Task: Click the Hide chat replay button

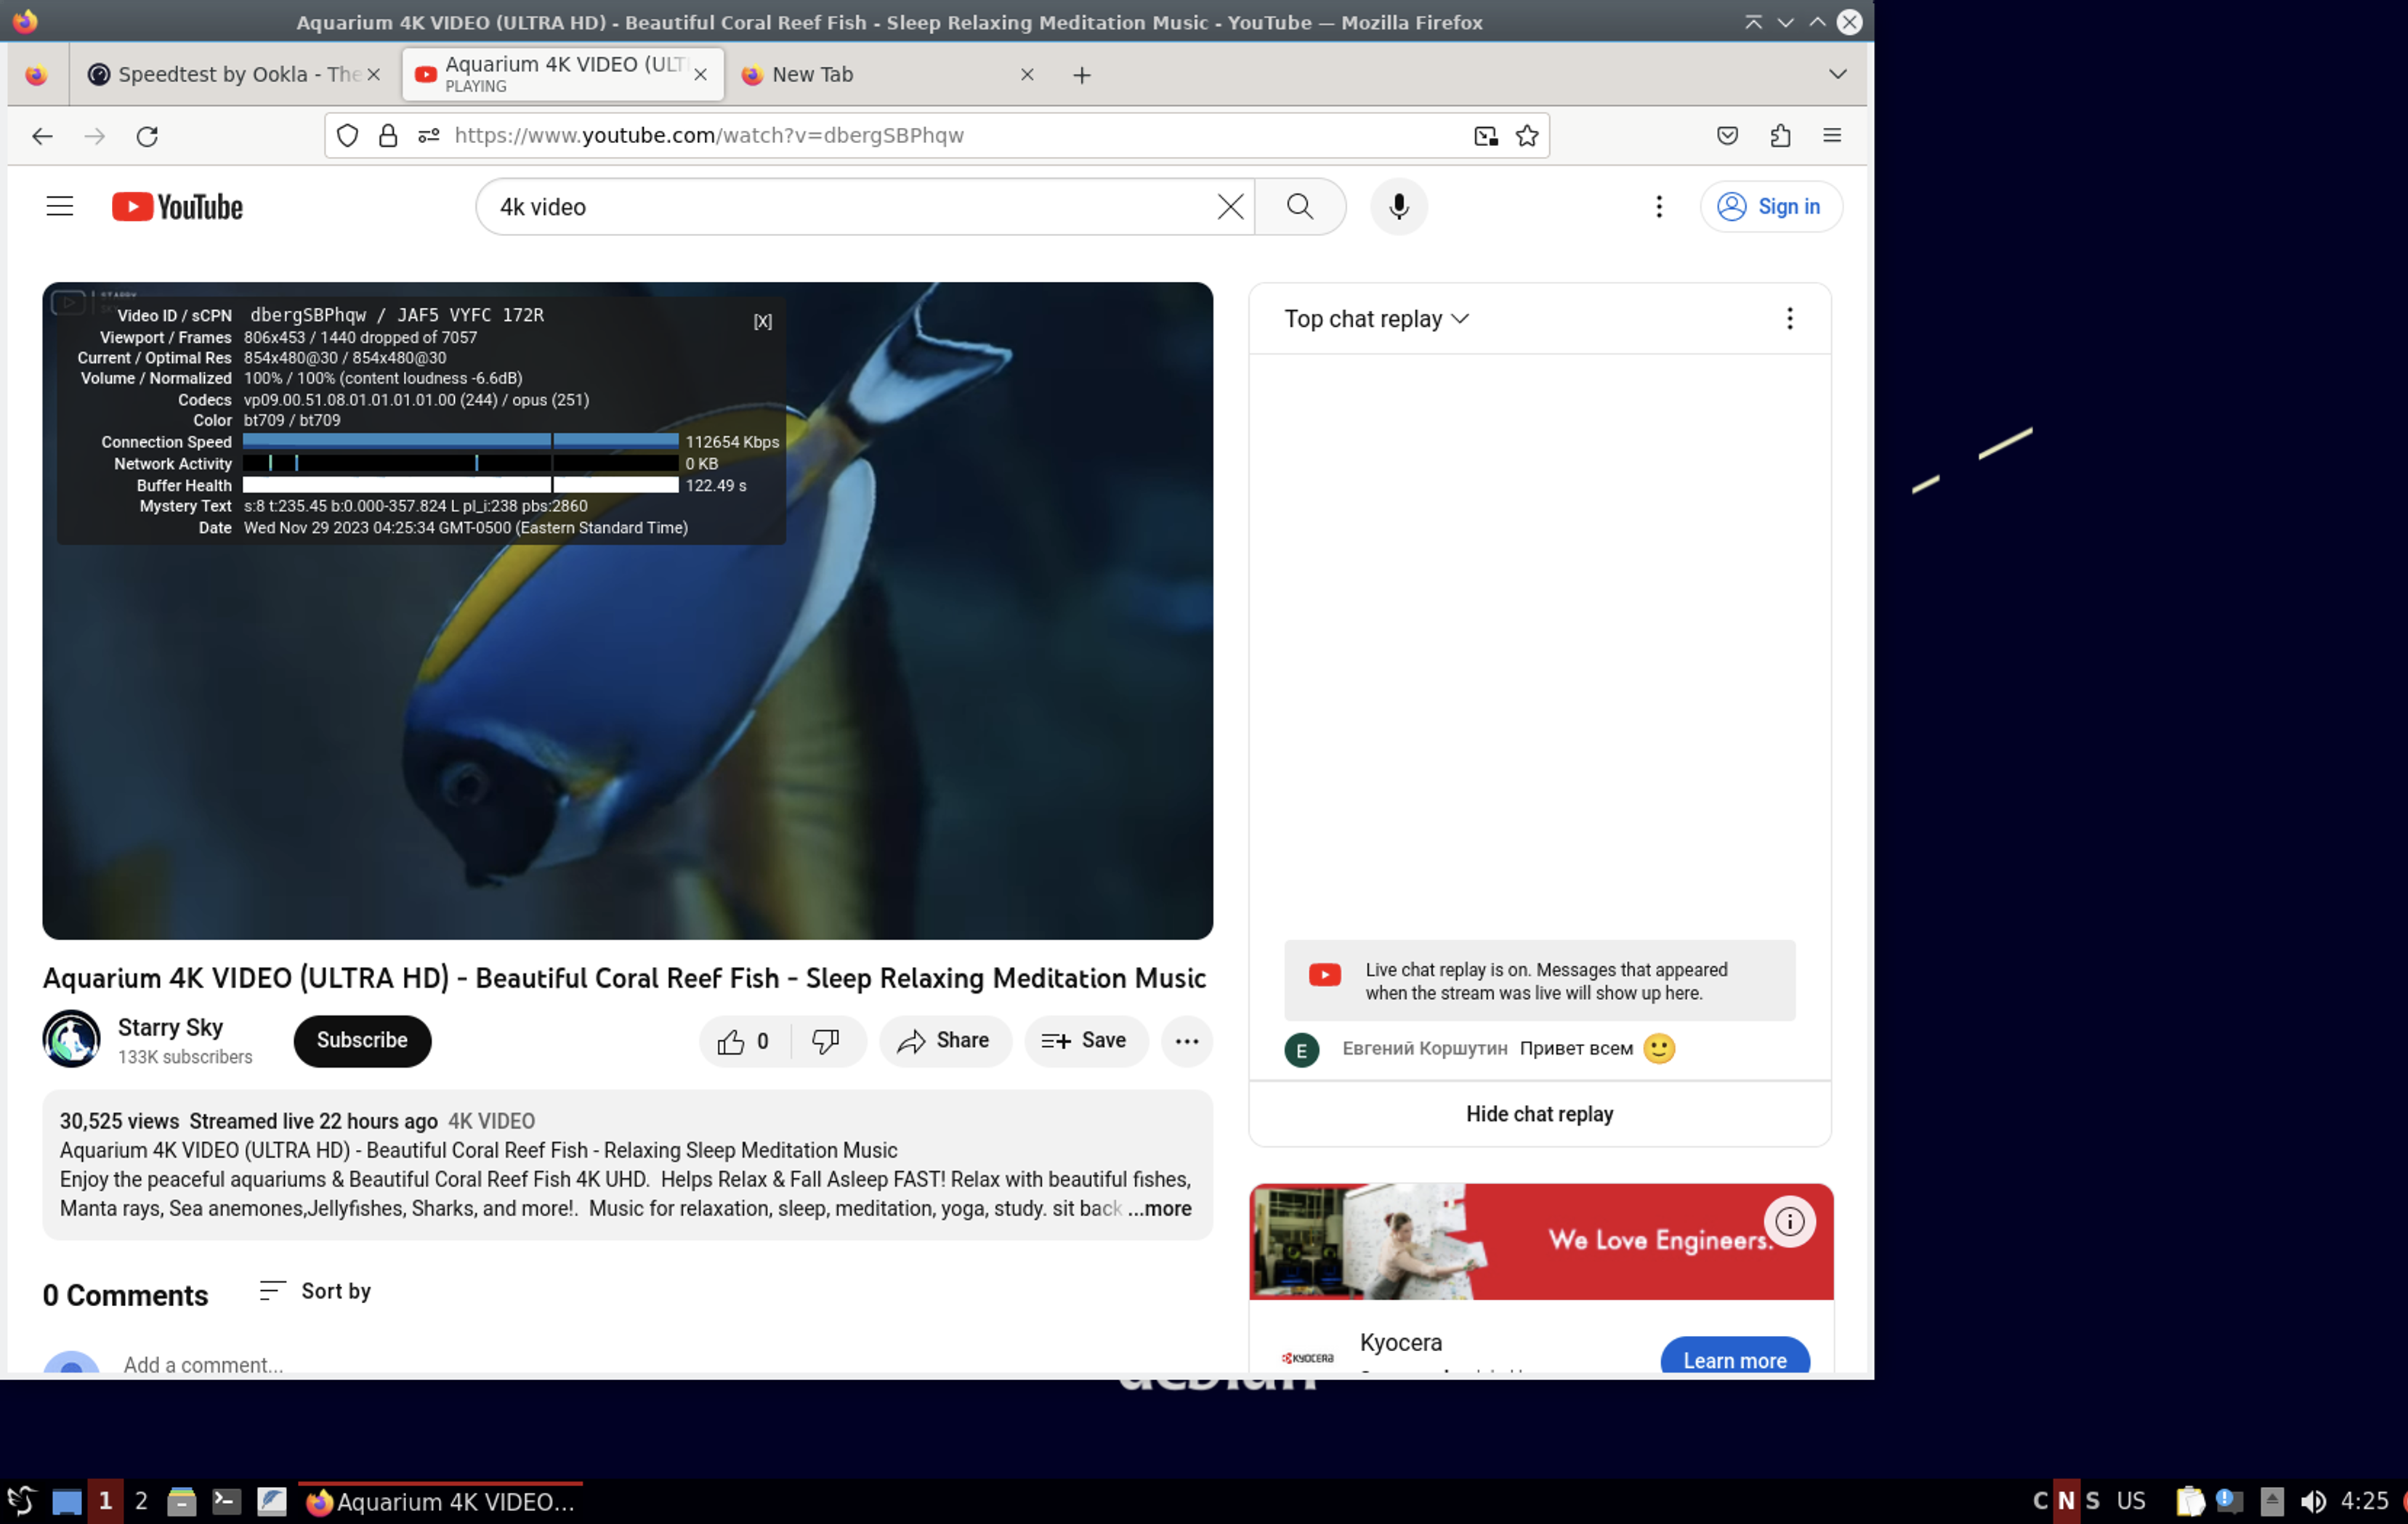Action: point(1538,1113)
